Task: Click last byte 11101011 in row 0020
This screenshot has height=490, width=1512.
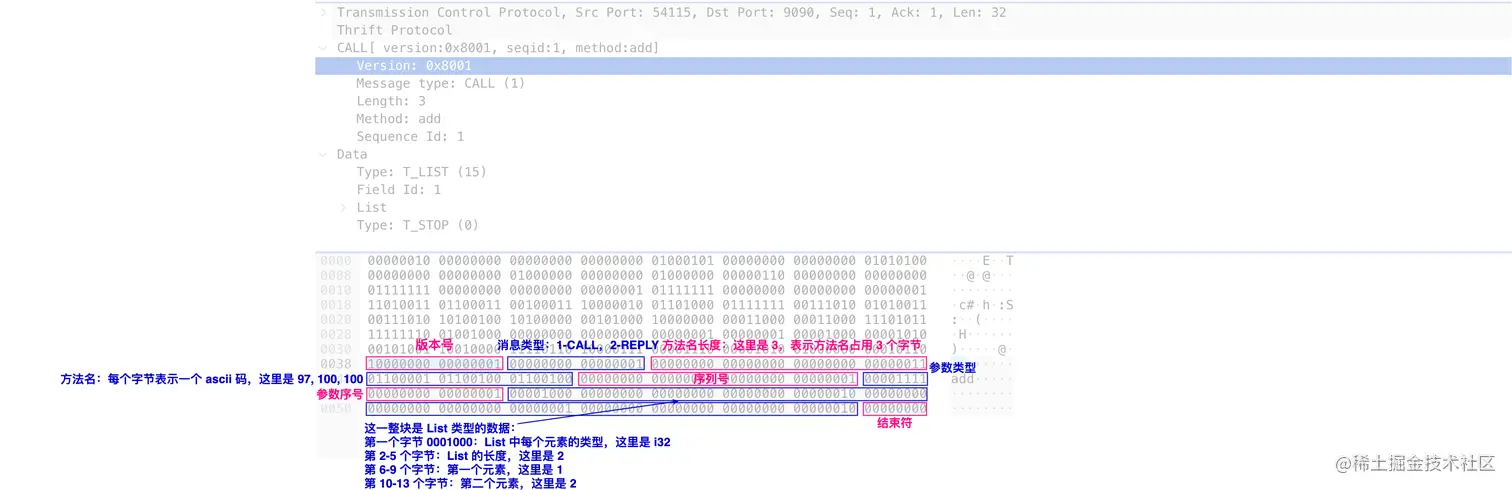Action: pyautogui.click(x=895, y=320)
